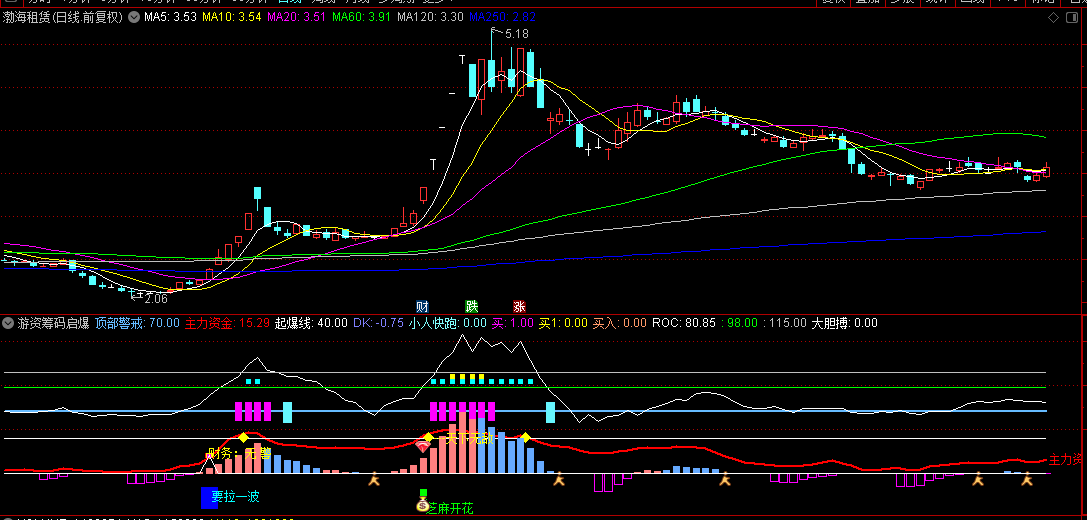
Task: Open the 渤海租赁 (日线.前复权) title label
Action: (x=64, y=17)
